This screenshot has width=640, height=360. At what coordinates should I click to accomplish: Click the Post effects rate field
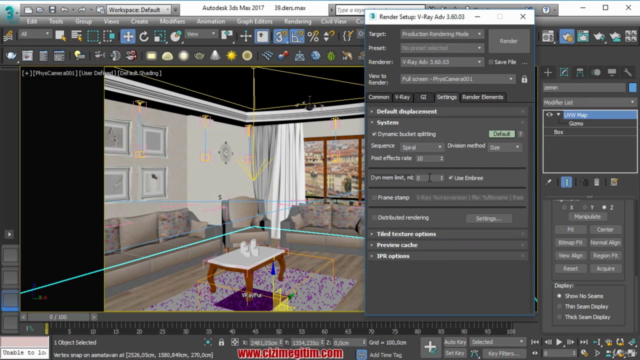click(430, 158)
